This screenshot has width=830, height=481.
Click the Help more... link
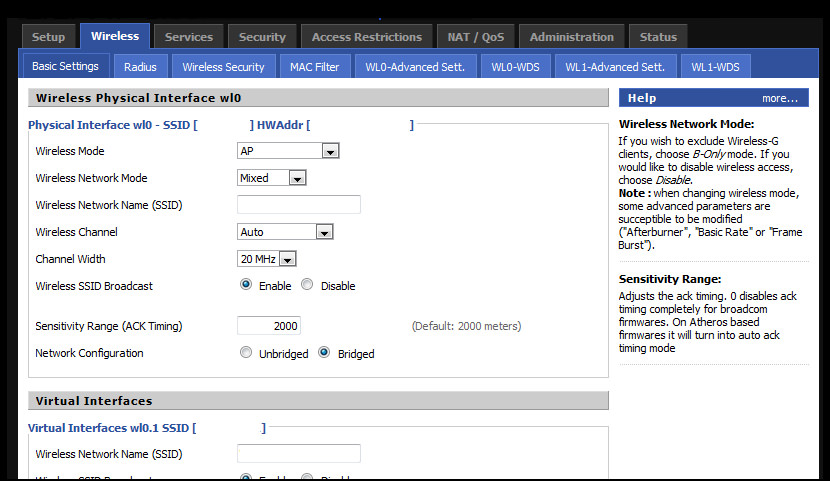point(780,98)
